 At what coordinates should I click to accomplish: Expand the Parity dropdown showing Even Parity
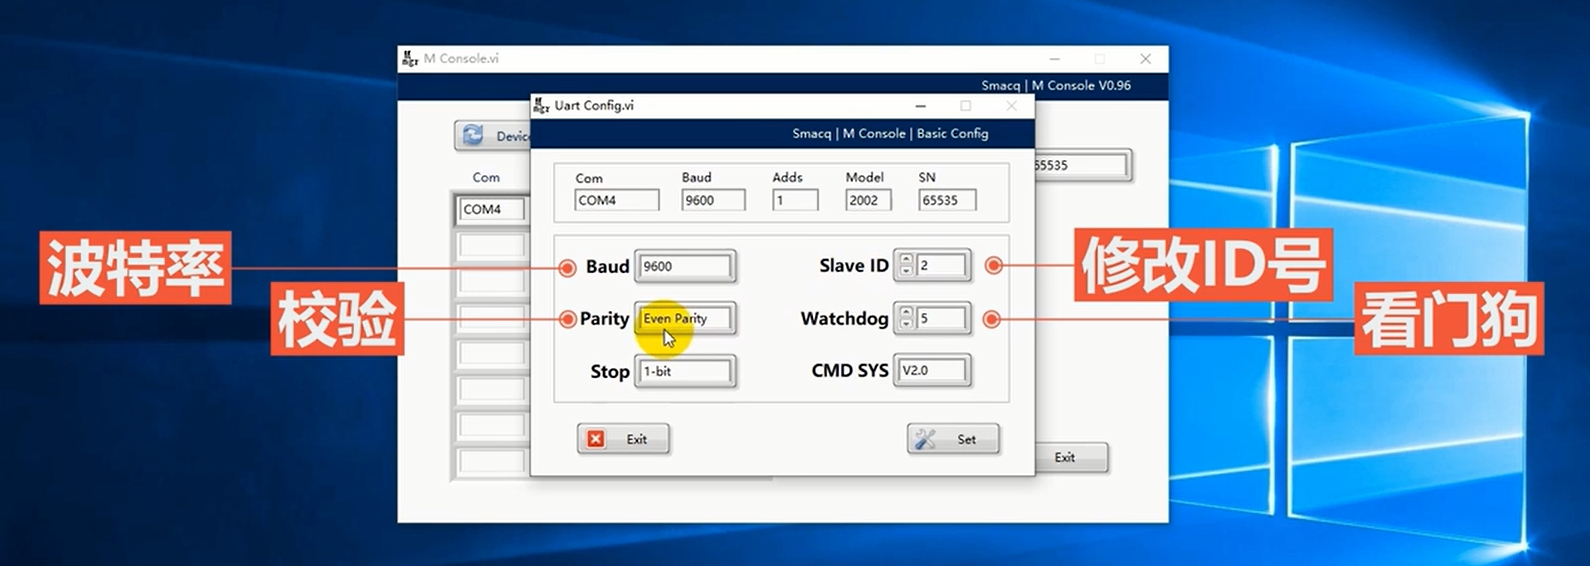point(685,318)
